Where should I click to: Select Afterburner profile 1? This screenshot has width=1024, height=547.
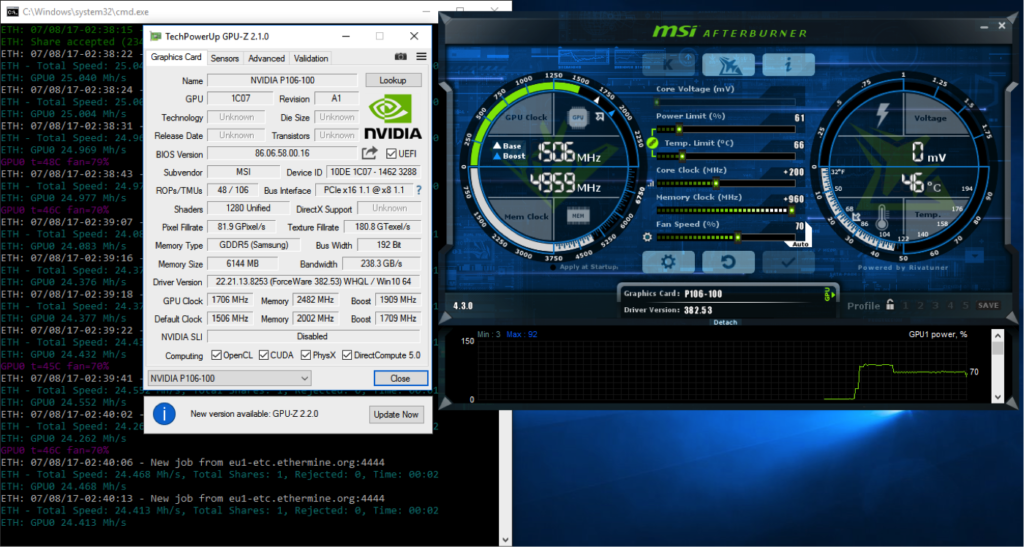point(905,305)
